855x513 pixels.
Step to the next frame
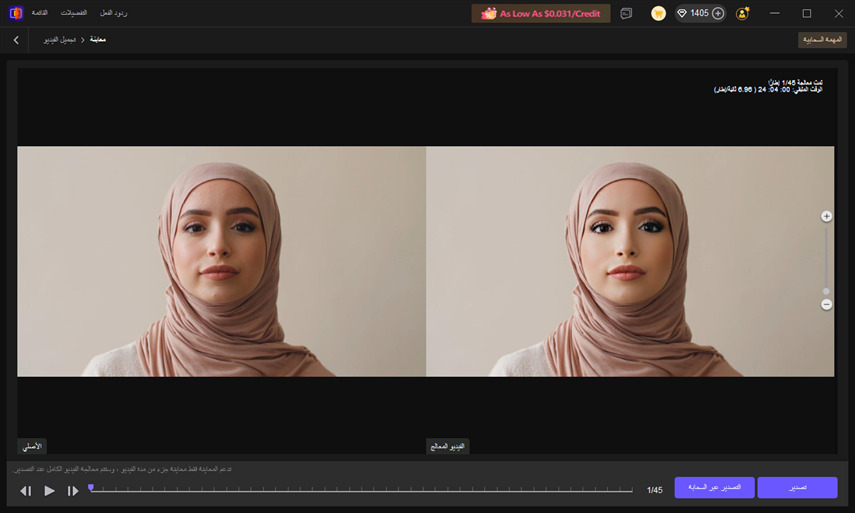pos(73,491)
